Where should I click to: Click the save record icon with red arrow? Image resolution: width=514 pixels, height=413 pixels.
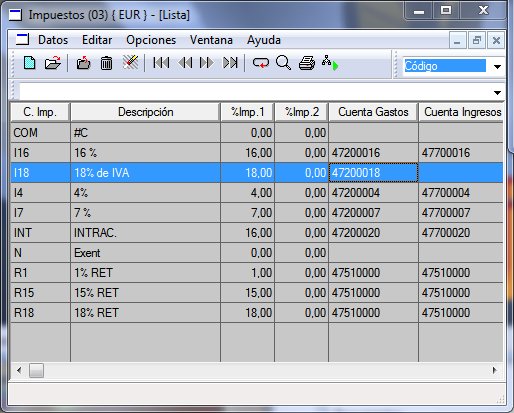pyautogui.click(x=83, y=63)
